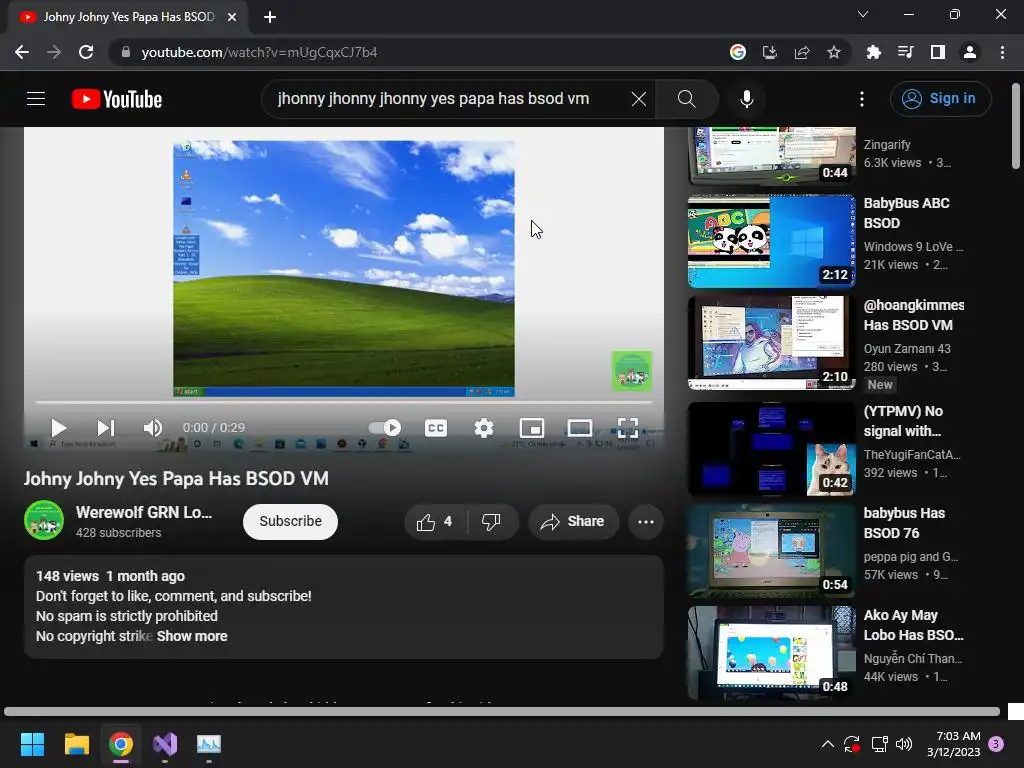Open Chrome extensions puzzle icon
Screen dimensions: 1024x768
click(873, 52)
